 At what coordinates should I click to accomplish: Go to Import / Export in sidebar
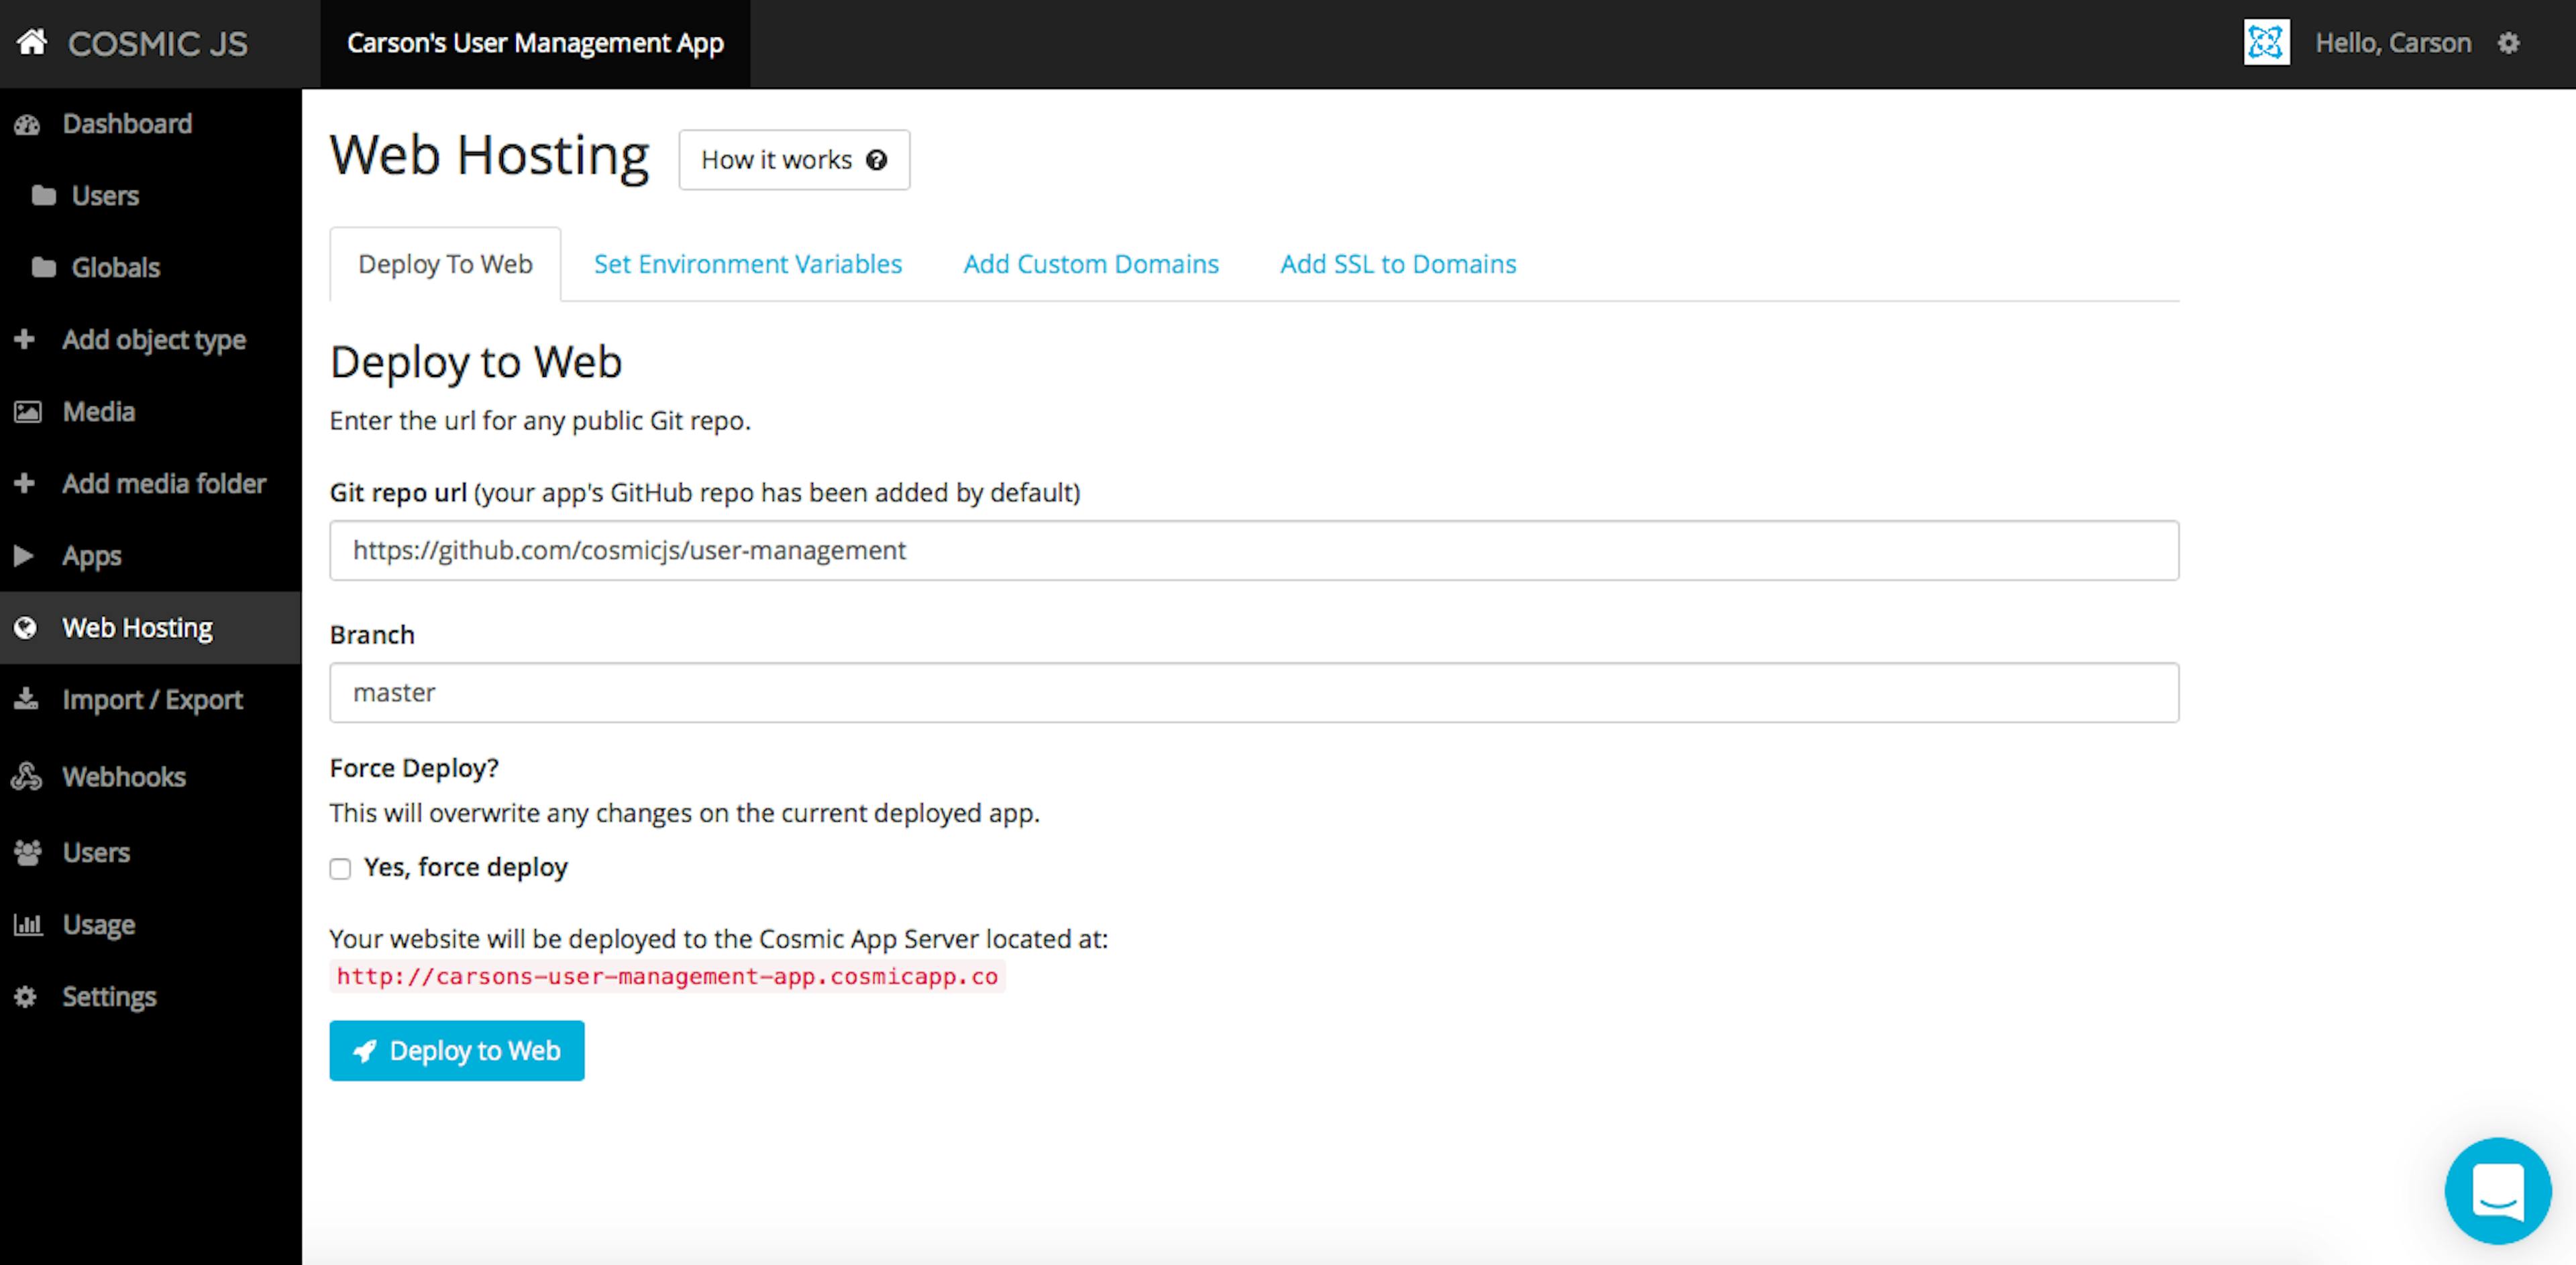tap(150, 699)
